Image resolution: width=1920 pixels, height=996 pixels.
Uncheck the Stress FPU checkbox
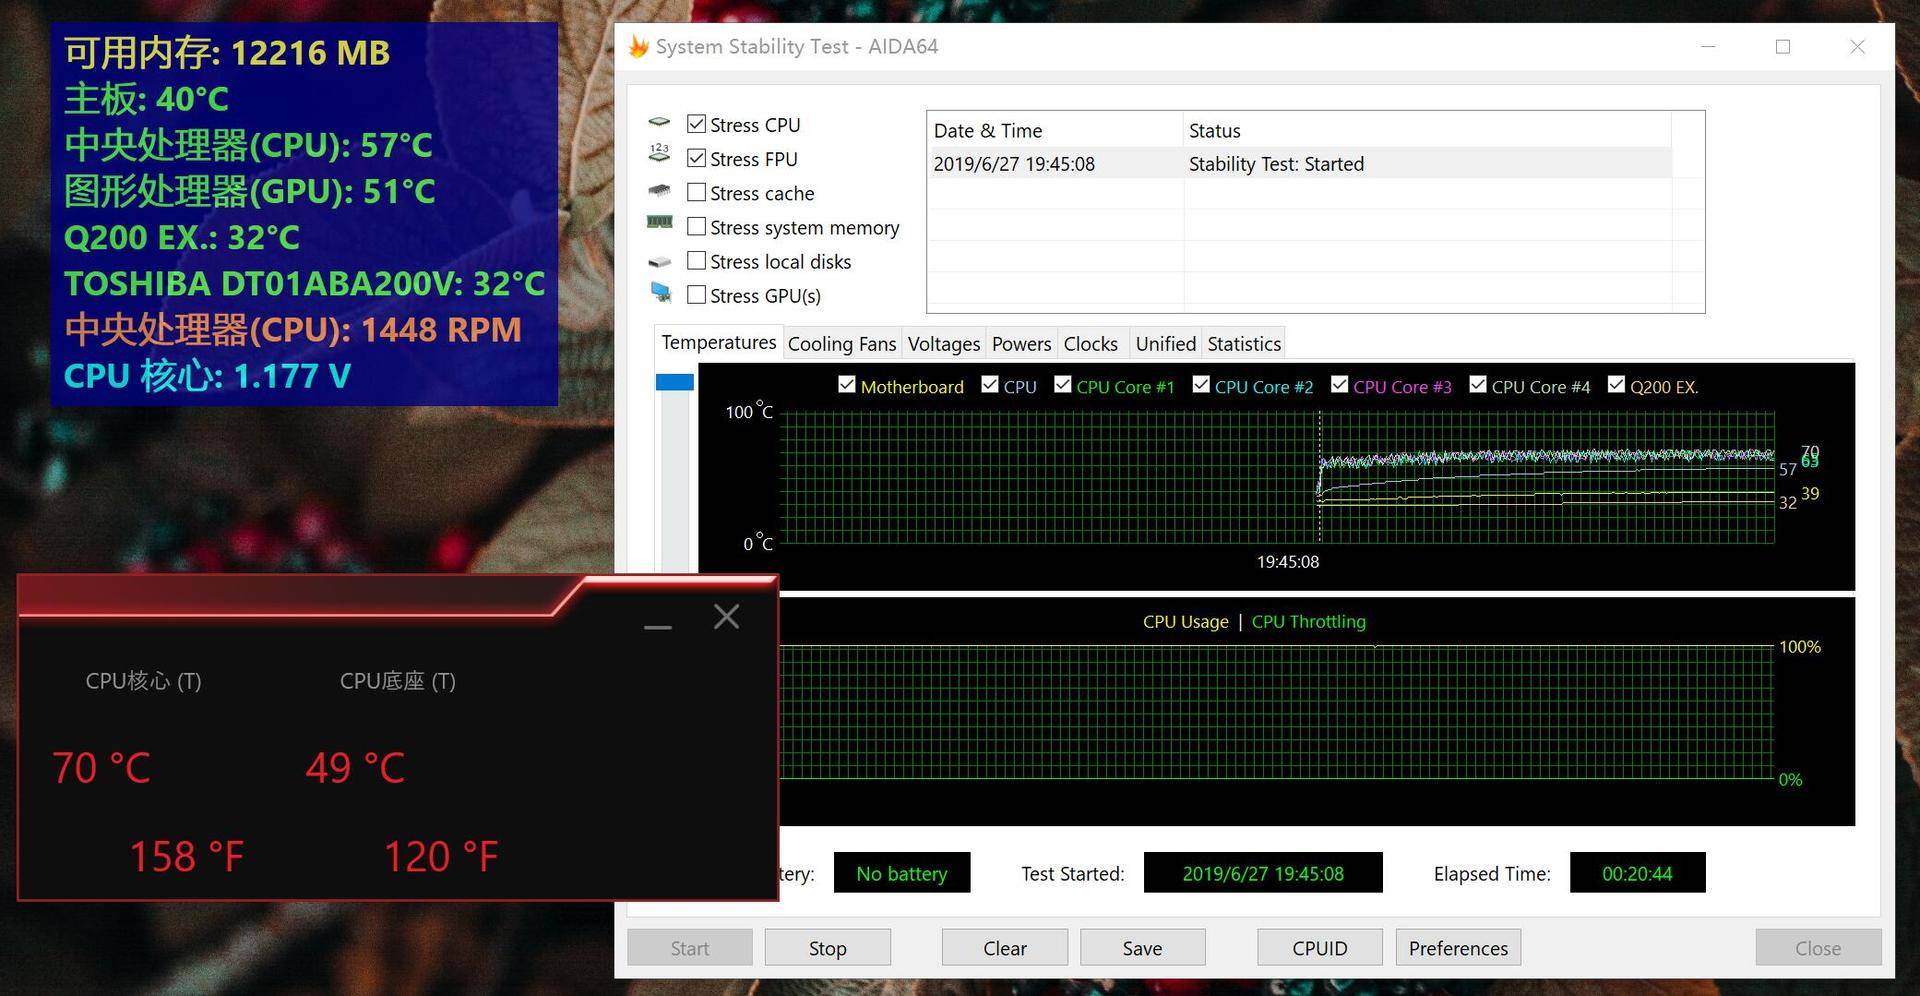click(697, 158)
